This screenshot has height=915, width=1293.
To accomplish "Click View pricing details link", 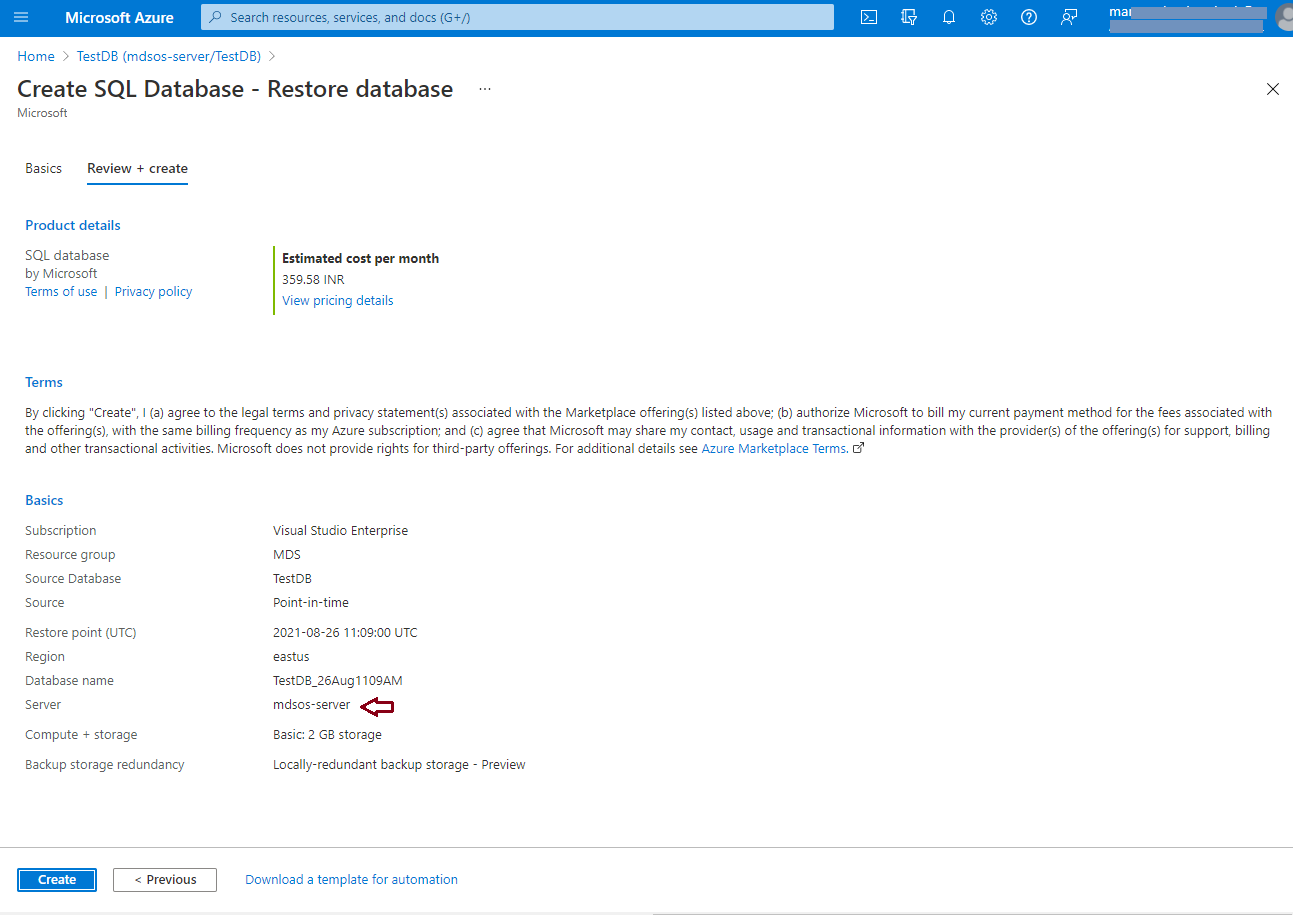I will (x=338, y=301).
